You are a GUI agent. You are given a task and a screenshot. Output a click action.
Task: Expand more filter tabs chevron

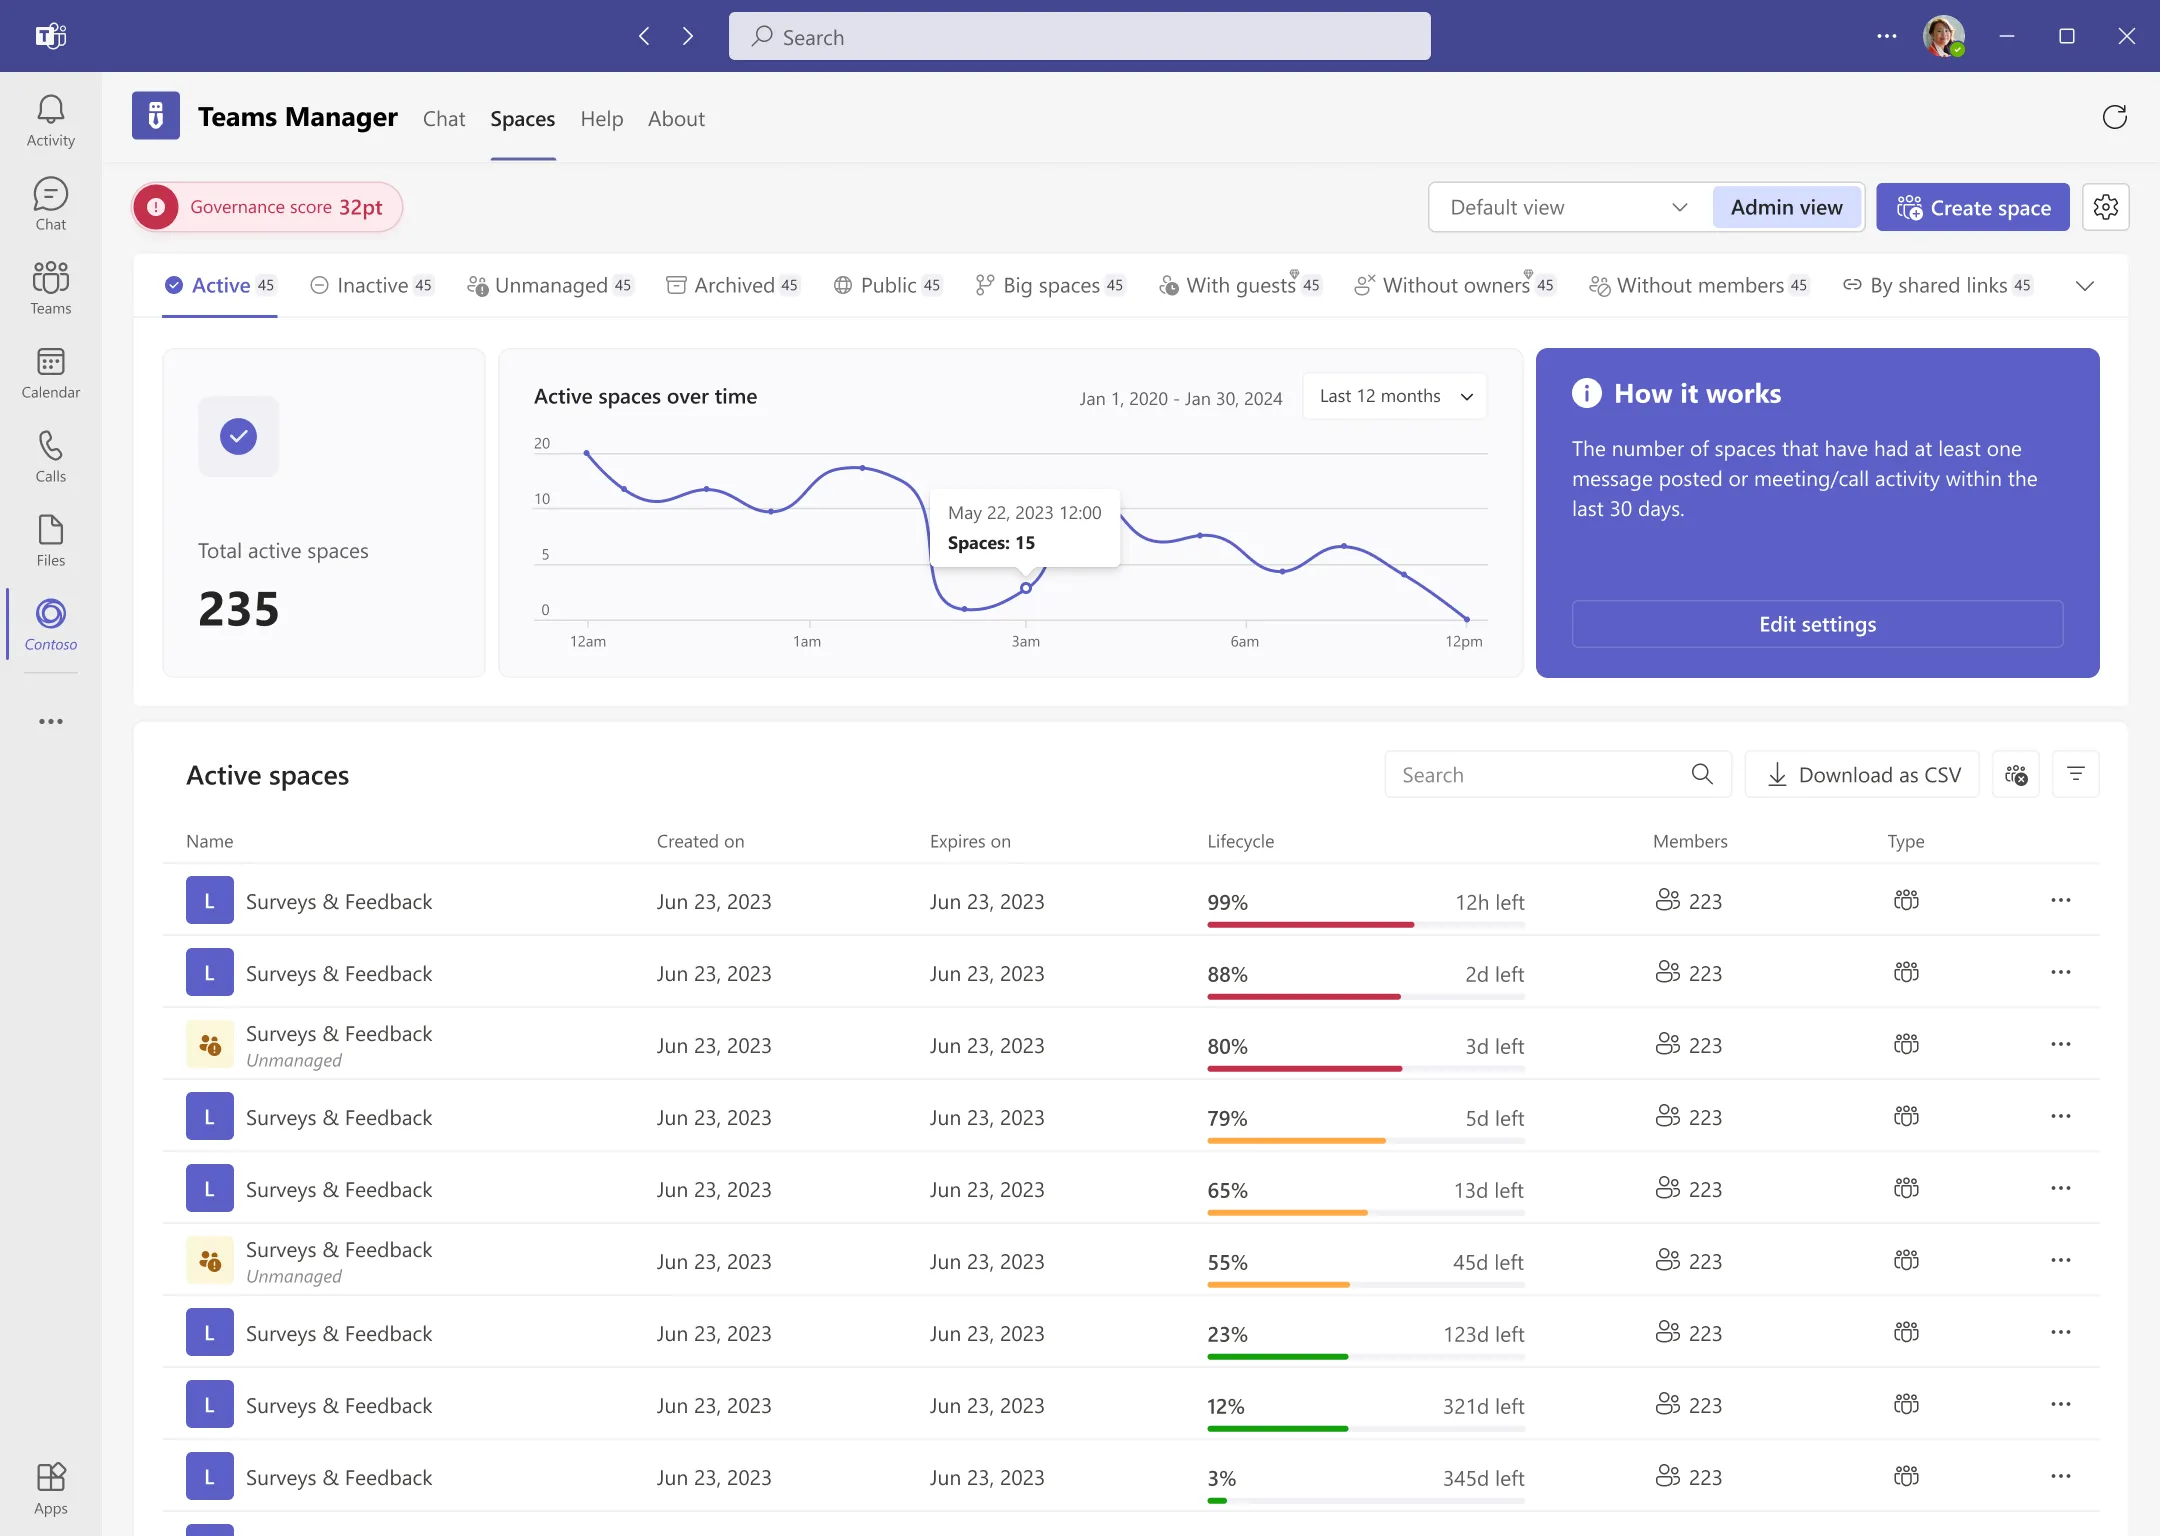(x=2085, y=286)
